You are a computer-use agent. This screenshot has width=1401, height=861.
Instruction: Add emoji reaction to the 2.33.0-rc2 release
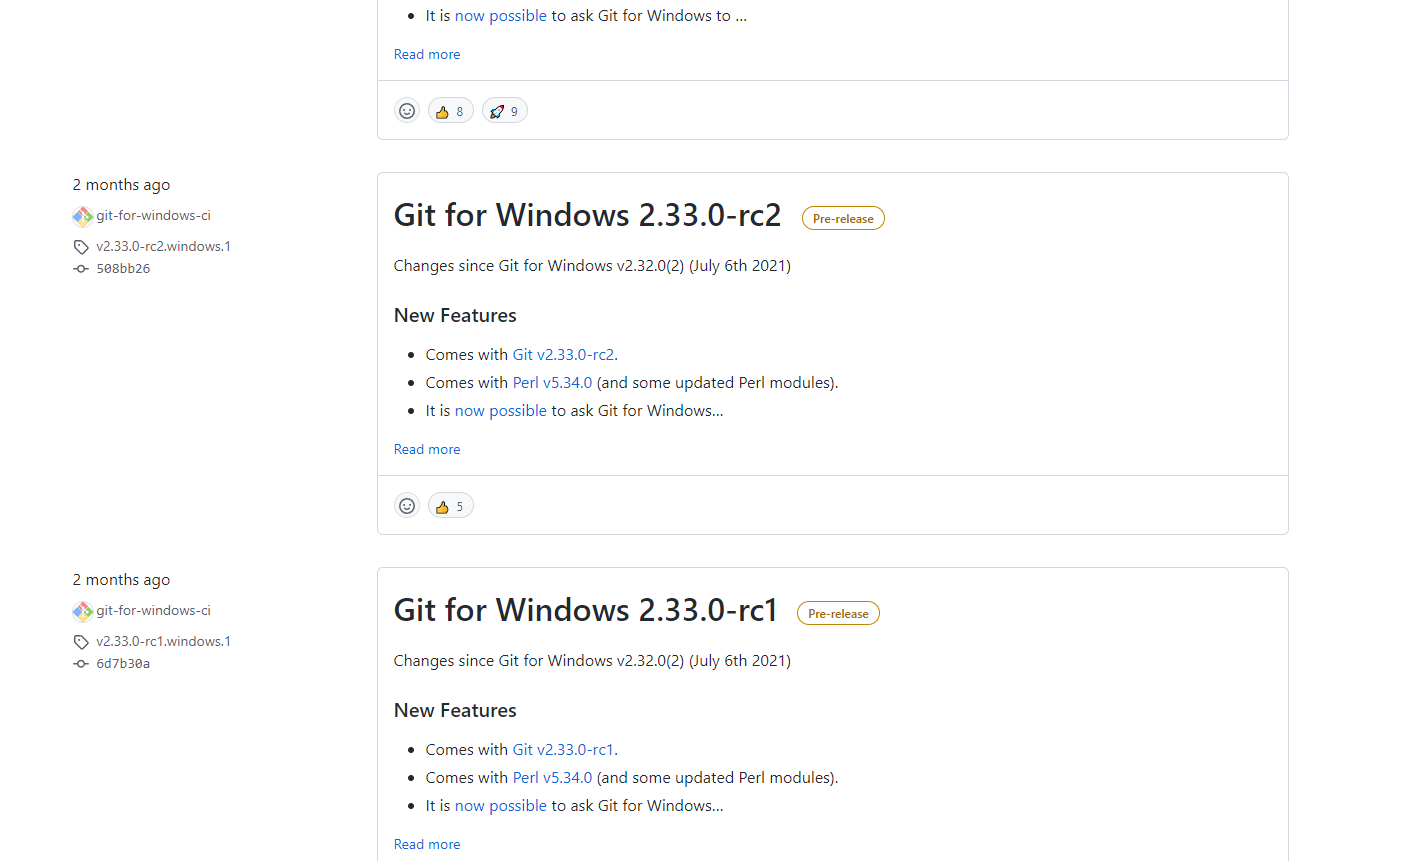click(407, 506)
